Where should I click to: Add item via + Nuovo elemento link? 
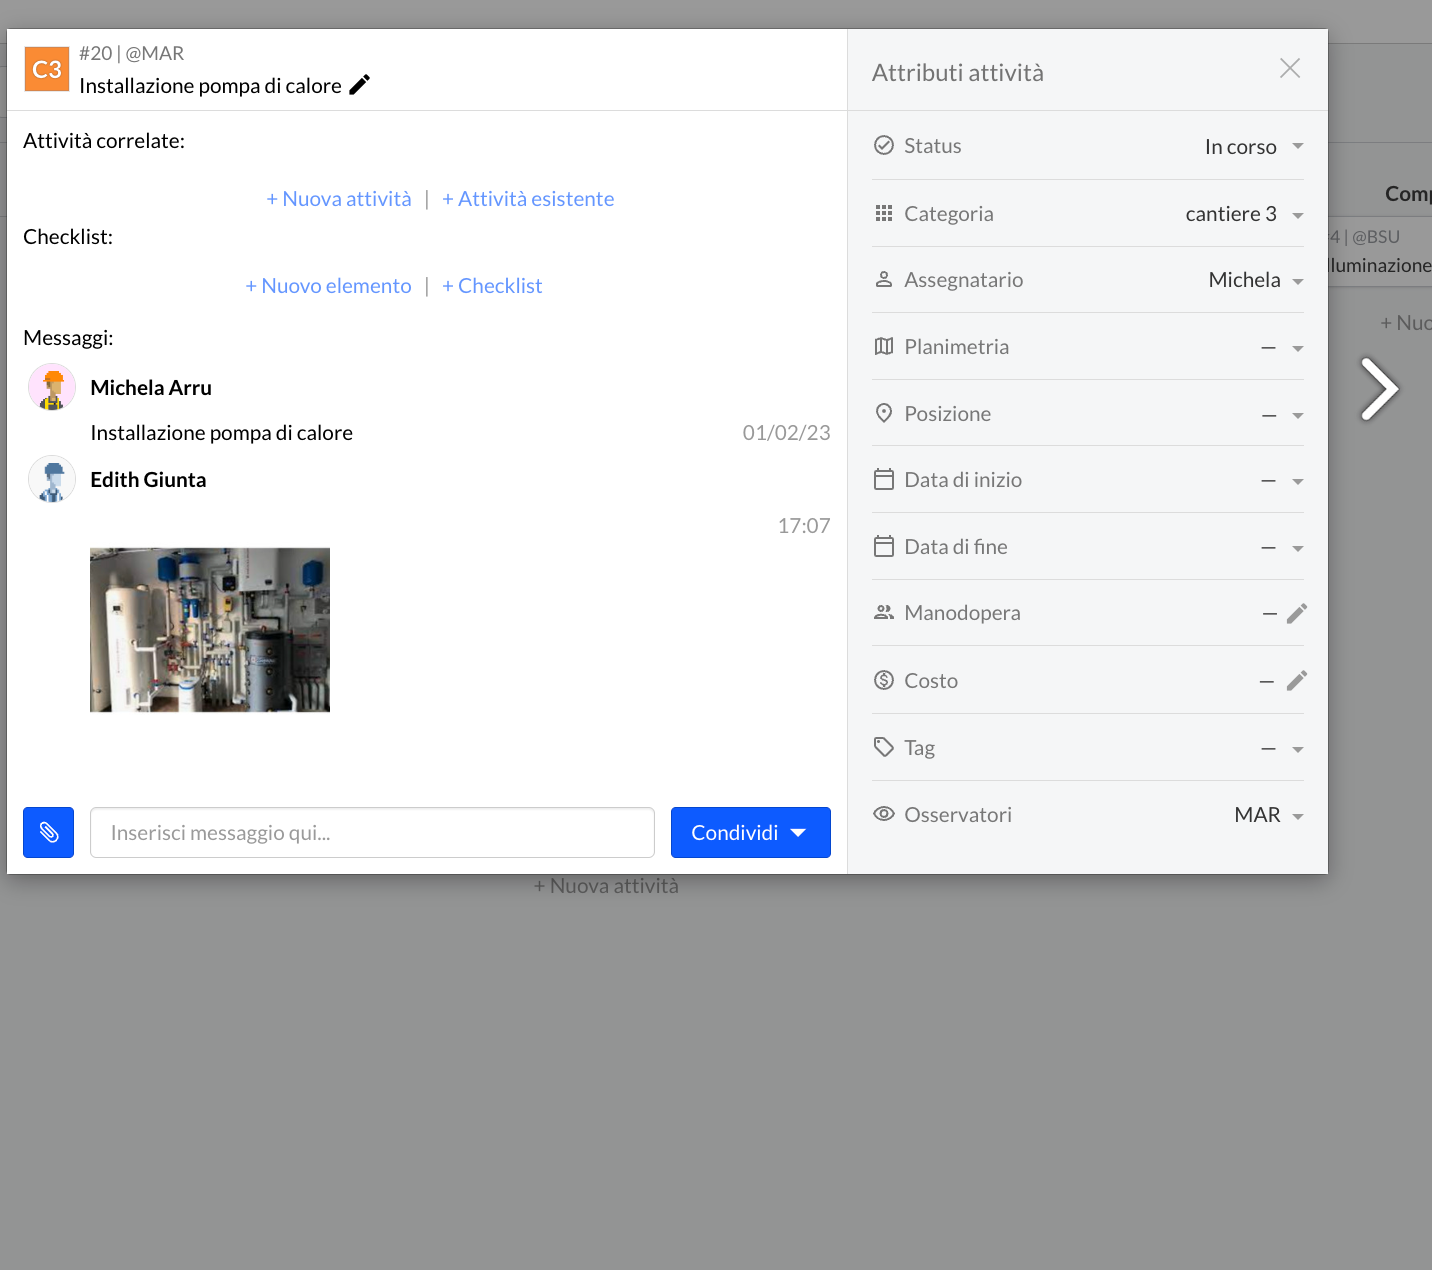point(328,286)
